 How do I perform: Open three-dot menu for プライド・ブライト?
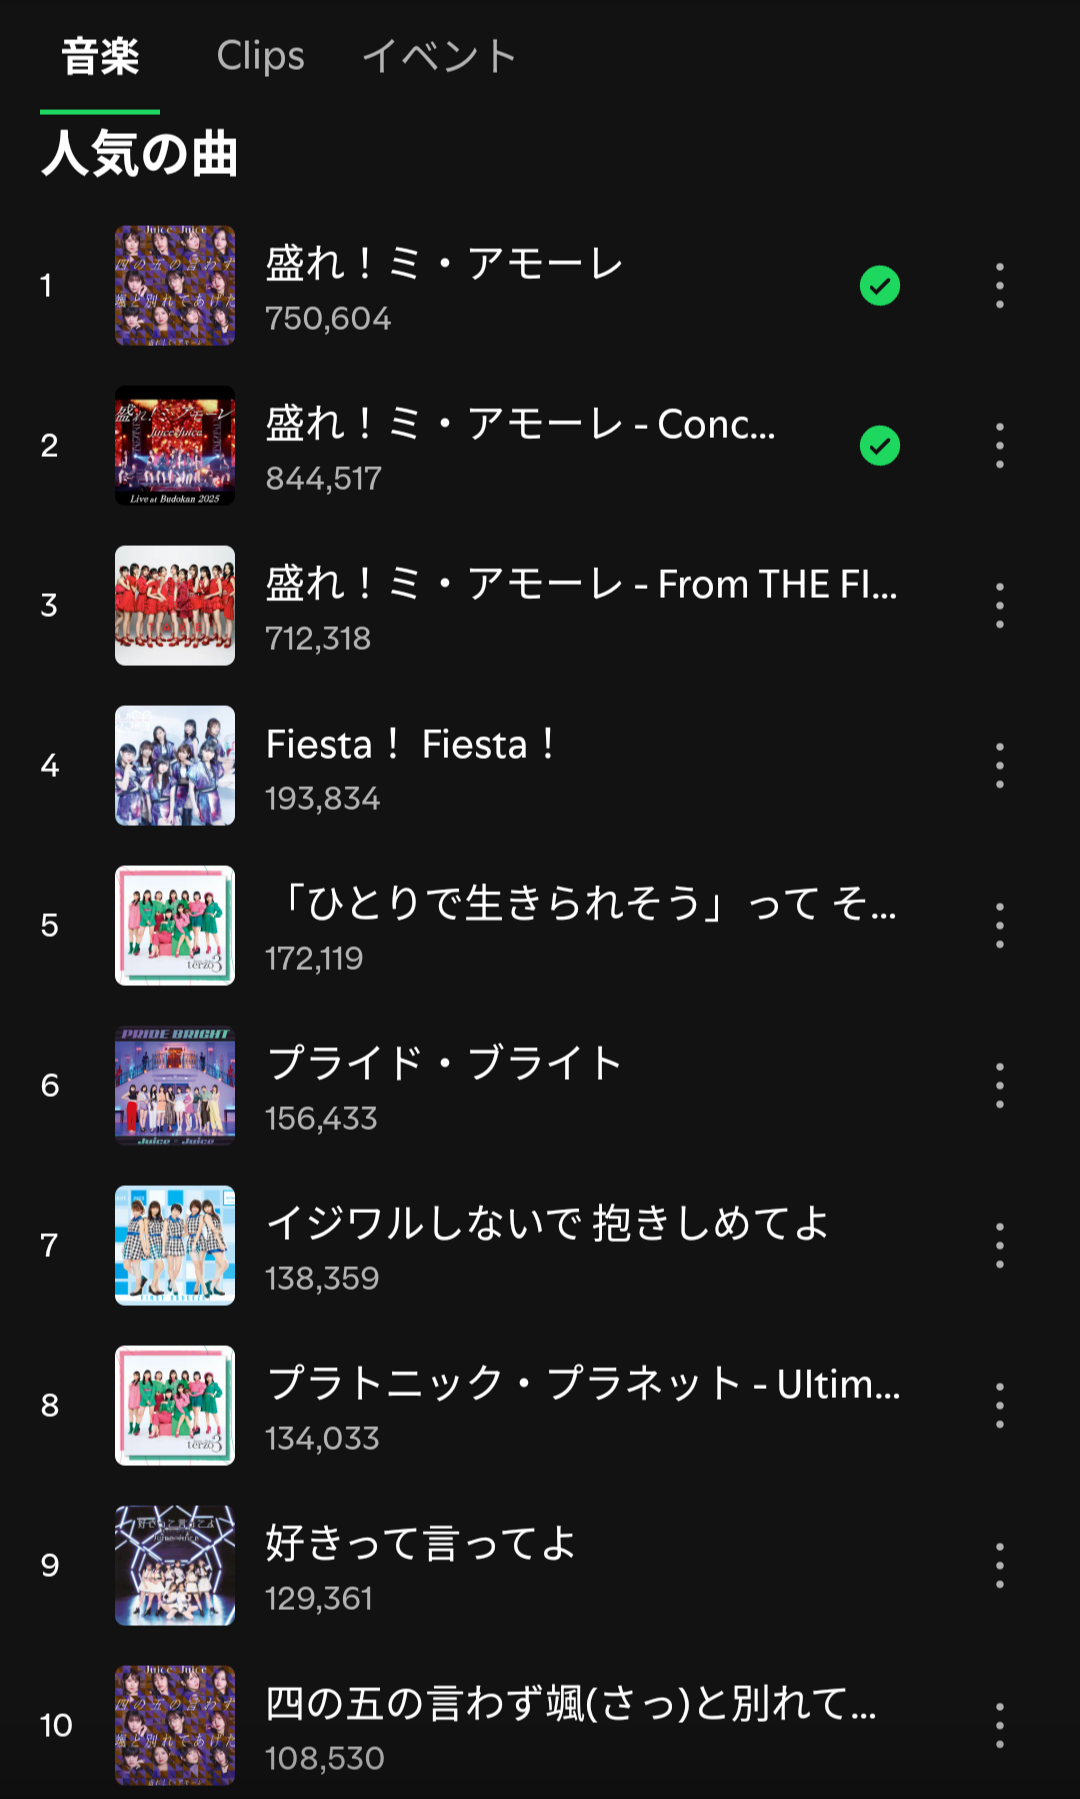999,1085
